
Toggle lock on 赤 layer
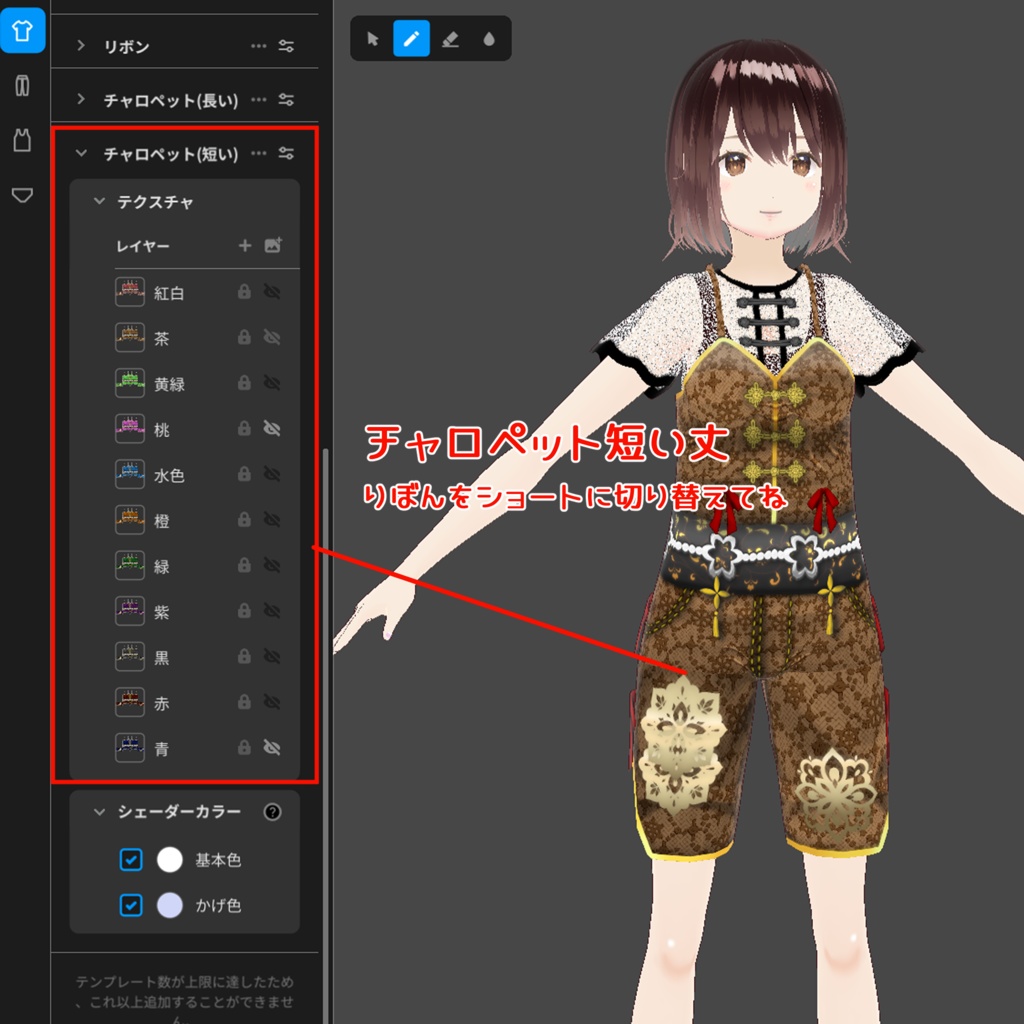pyautogui.click(x=244, y=702)
